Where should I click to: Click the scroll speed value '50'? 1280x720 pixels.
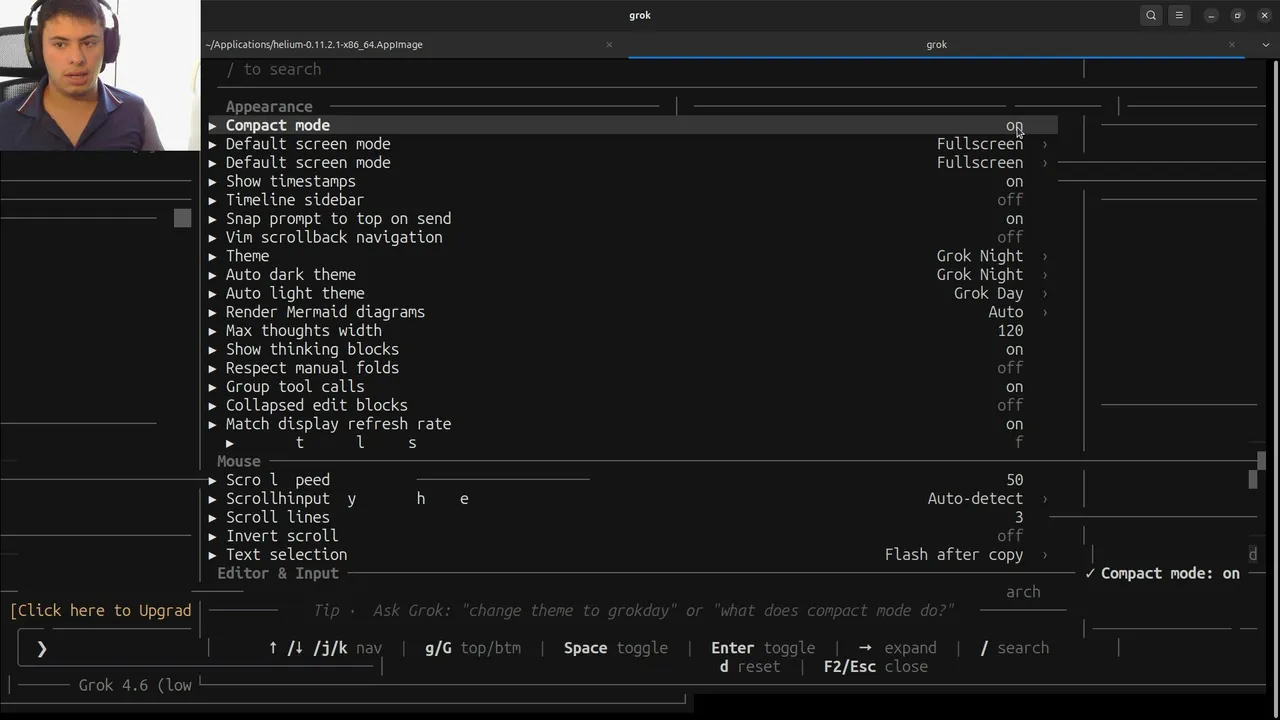(x=1015, y=480)
